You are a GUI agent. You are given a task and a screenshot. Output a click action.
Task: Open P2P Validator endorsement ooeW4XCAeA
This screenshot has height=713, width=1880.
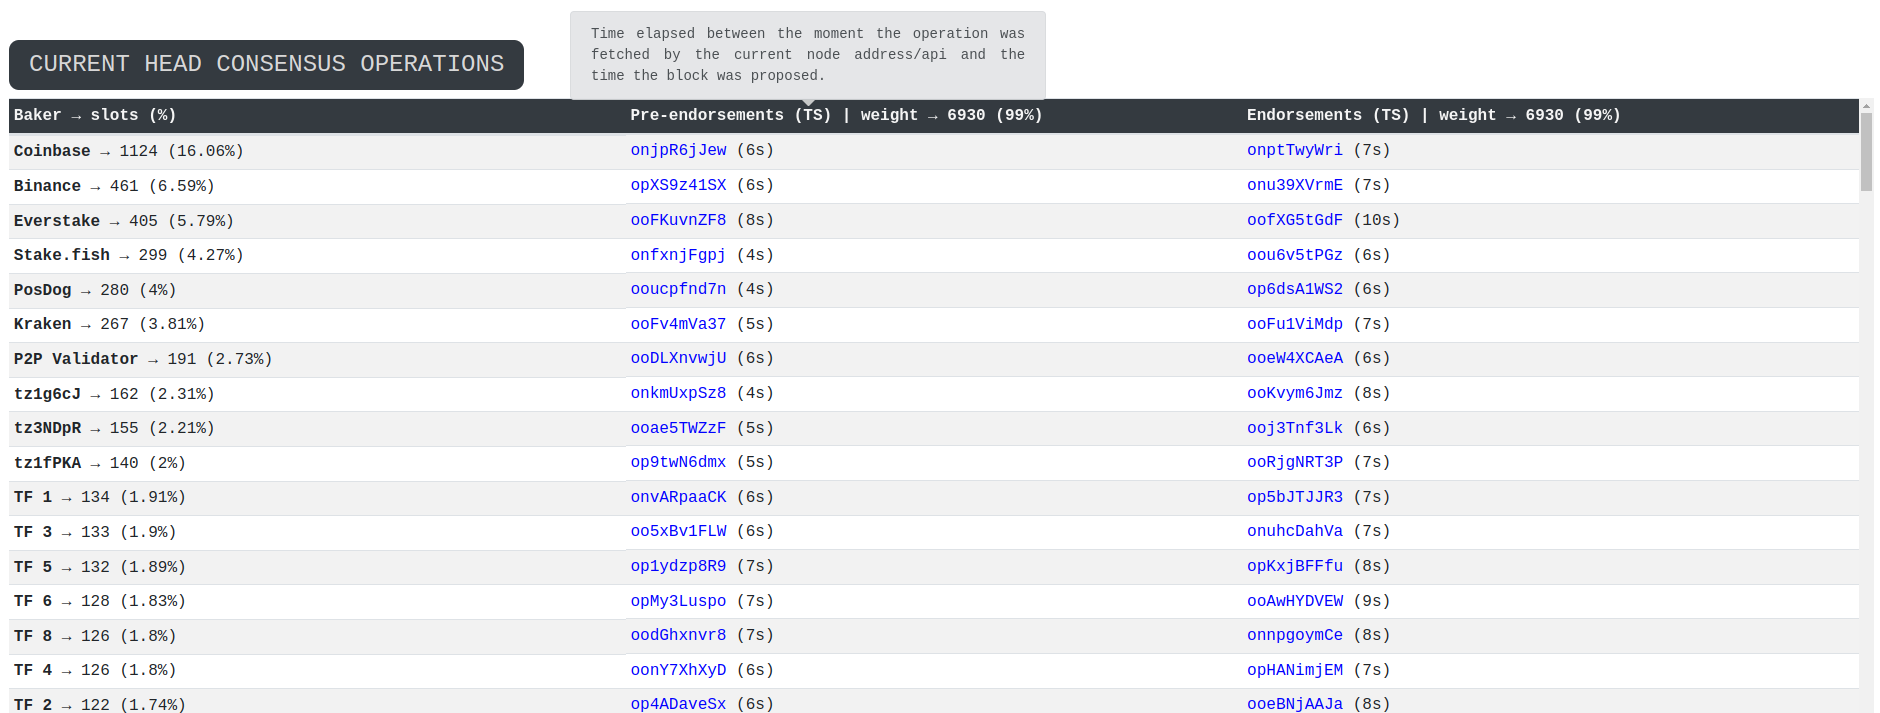[1294, 358]
